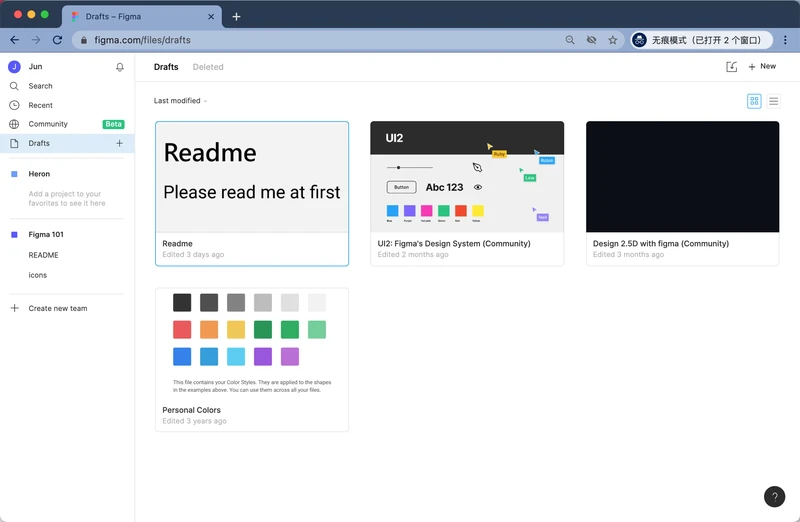Click the crossed-out eye tracking icon

click(591, 40)
